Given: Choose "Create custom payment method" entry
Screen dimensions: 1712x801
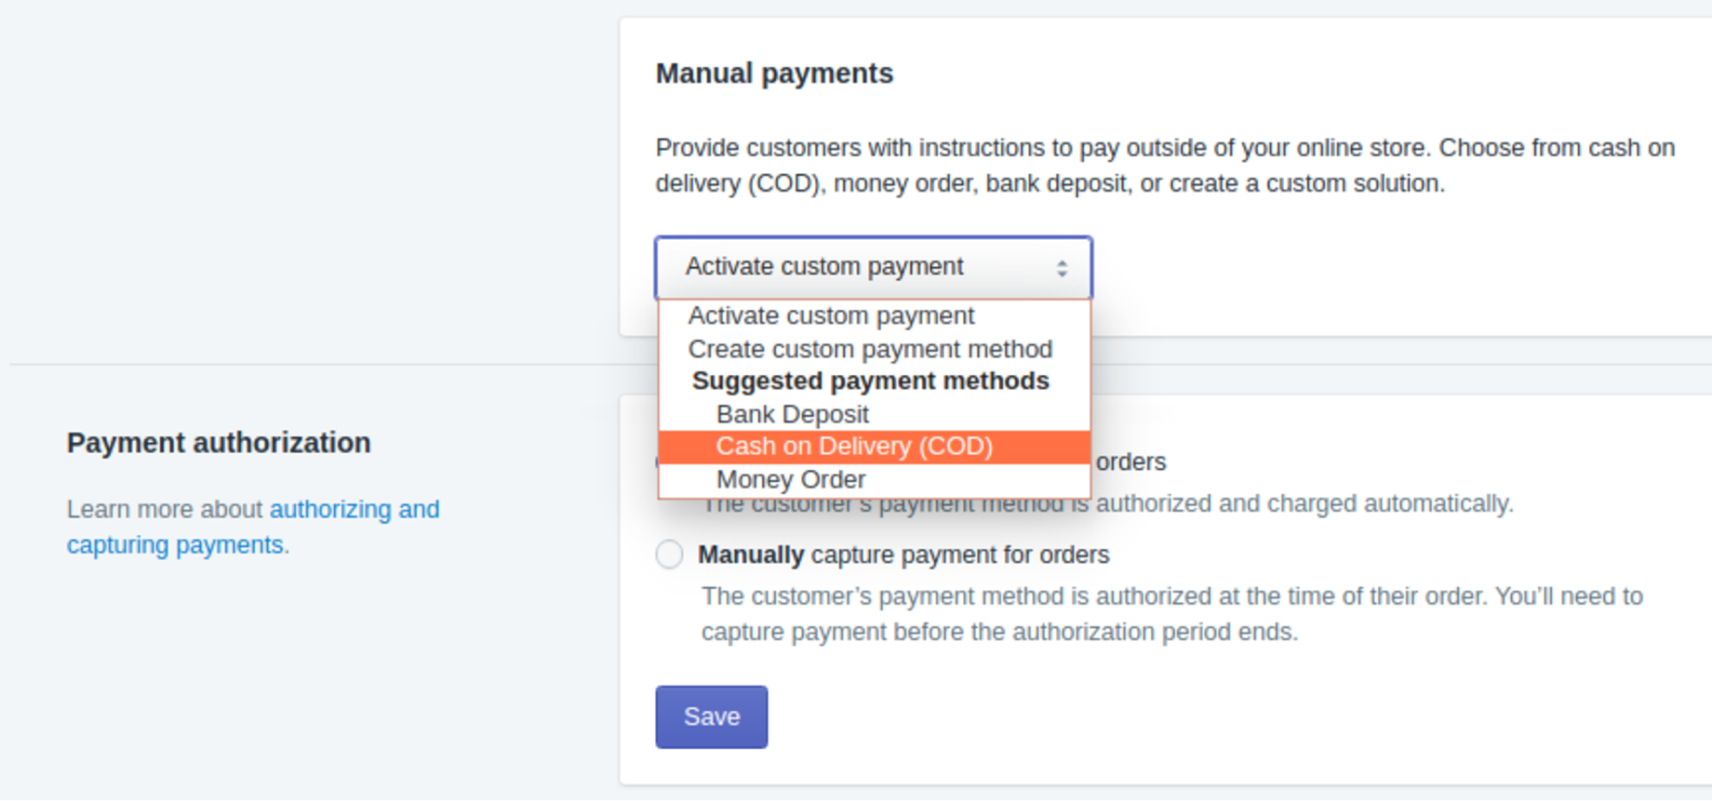Looking at the screenshot, I should click(x=870, y=349).
